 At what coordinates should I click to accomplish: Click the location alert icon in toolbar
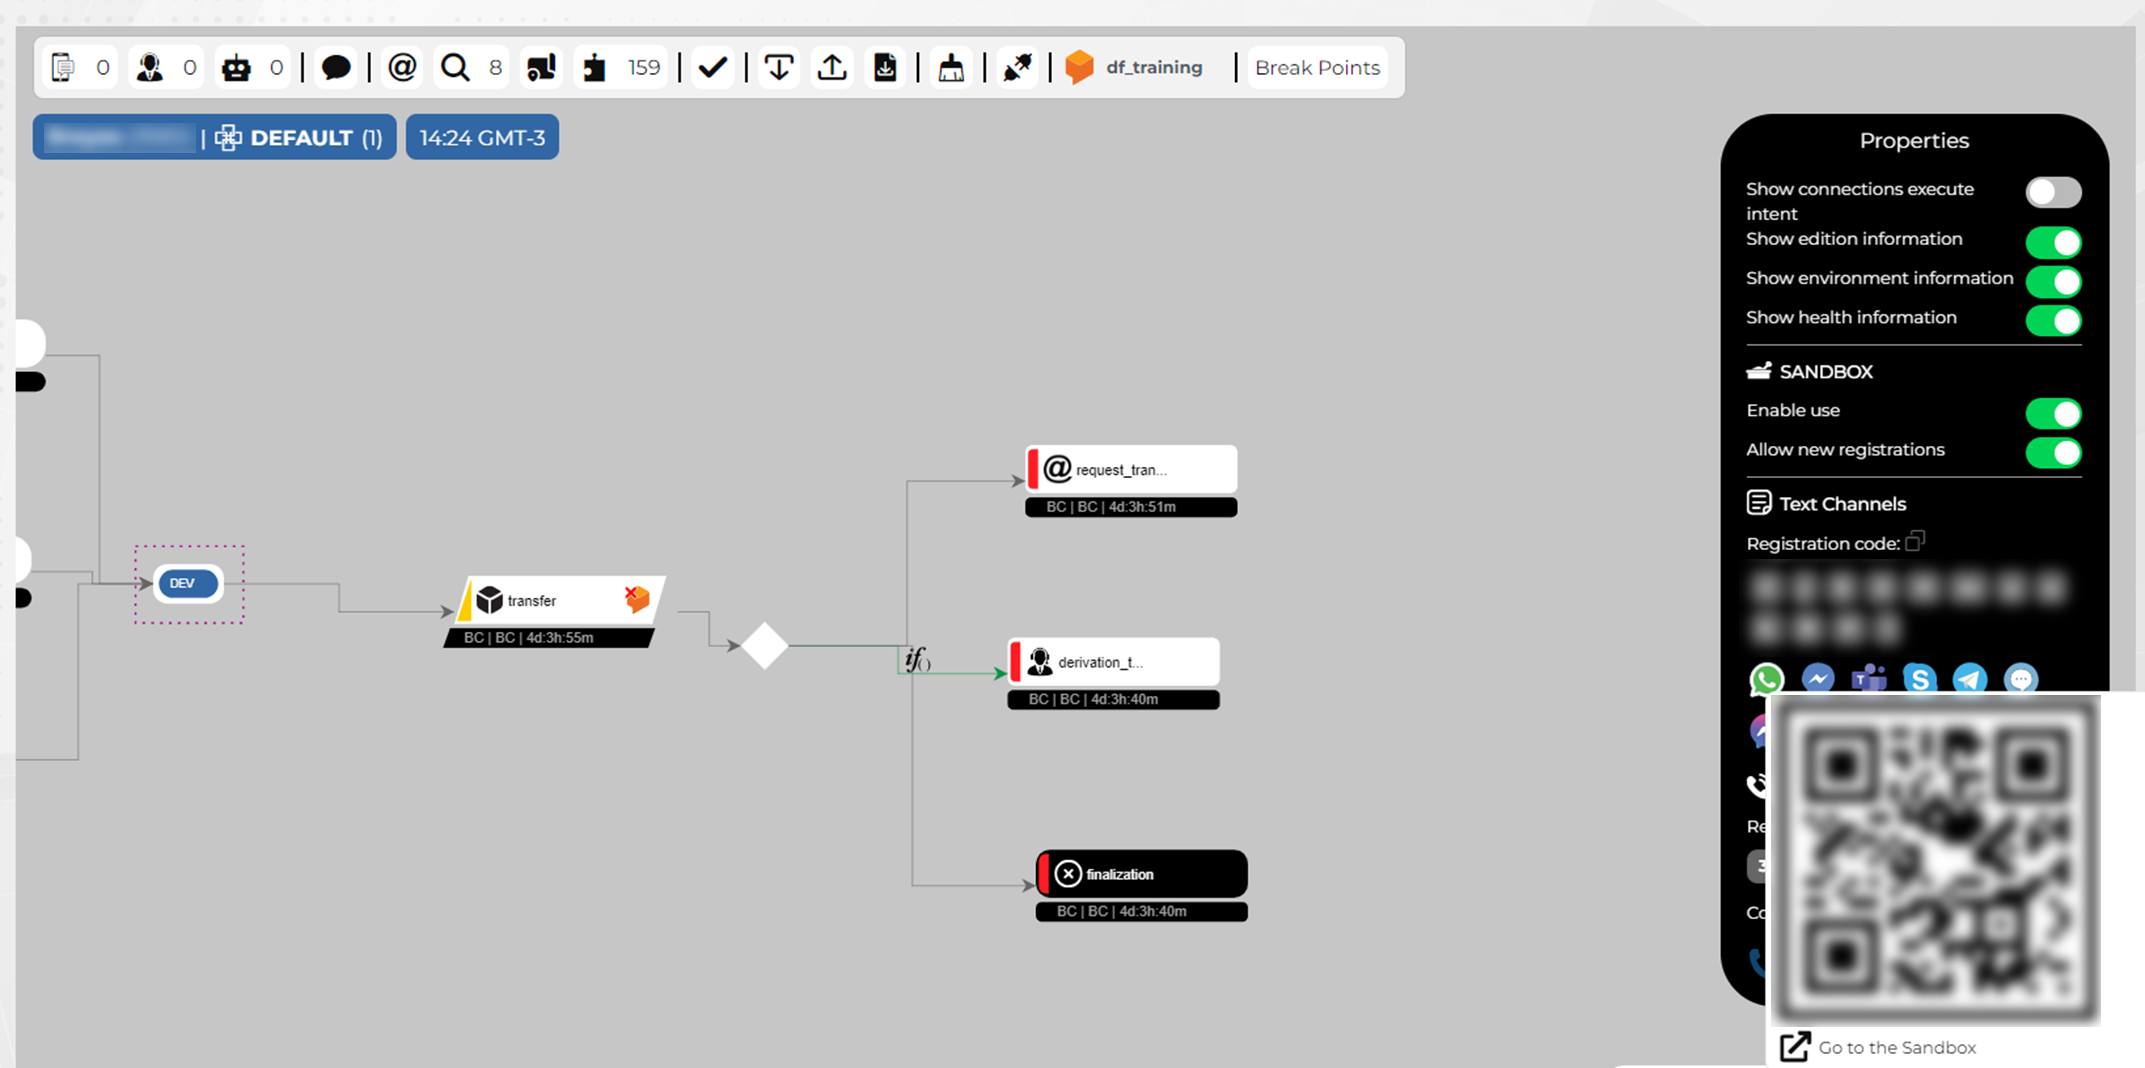541,68
